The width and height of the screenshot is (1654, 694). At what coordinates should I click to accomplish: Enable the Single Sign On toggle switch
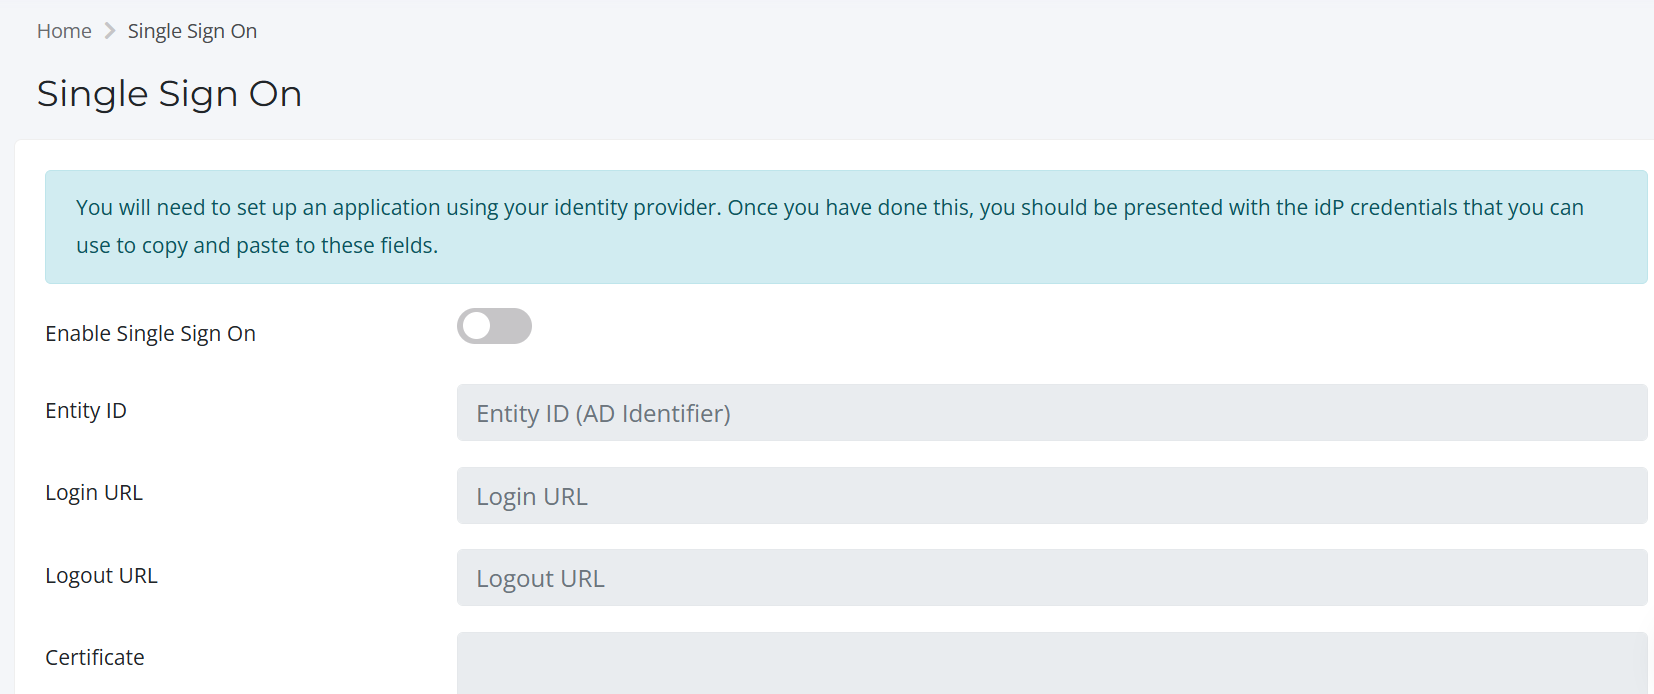(x=494, y=326)
